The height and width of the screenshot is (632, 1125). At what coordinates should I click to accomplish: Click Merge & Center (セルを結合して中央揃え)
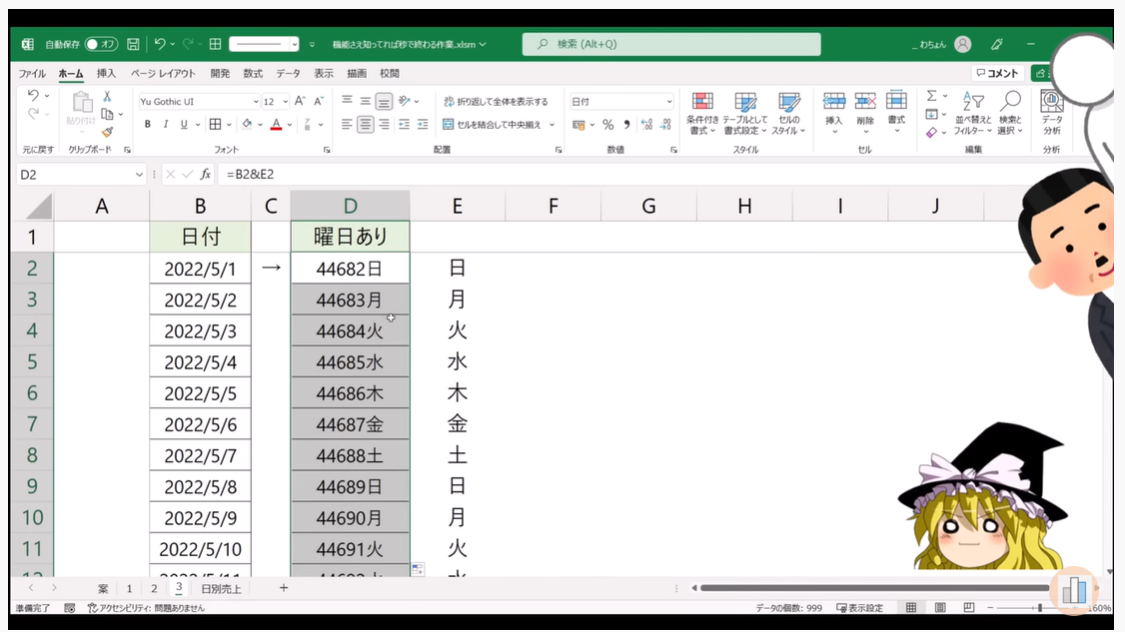point(495,125)
